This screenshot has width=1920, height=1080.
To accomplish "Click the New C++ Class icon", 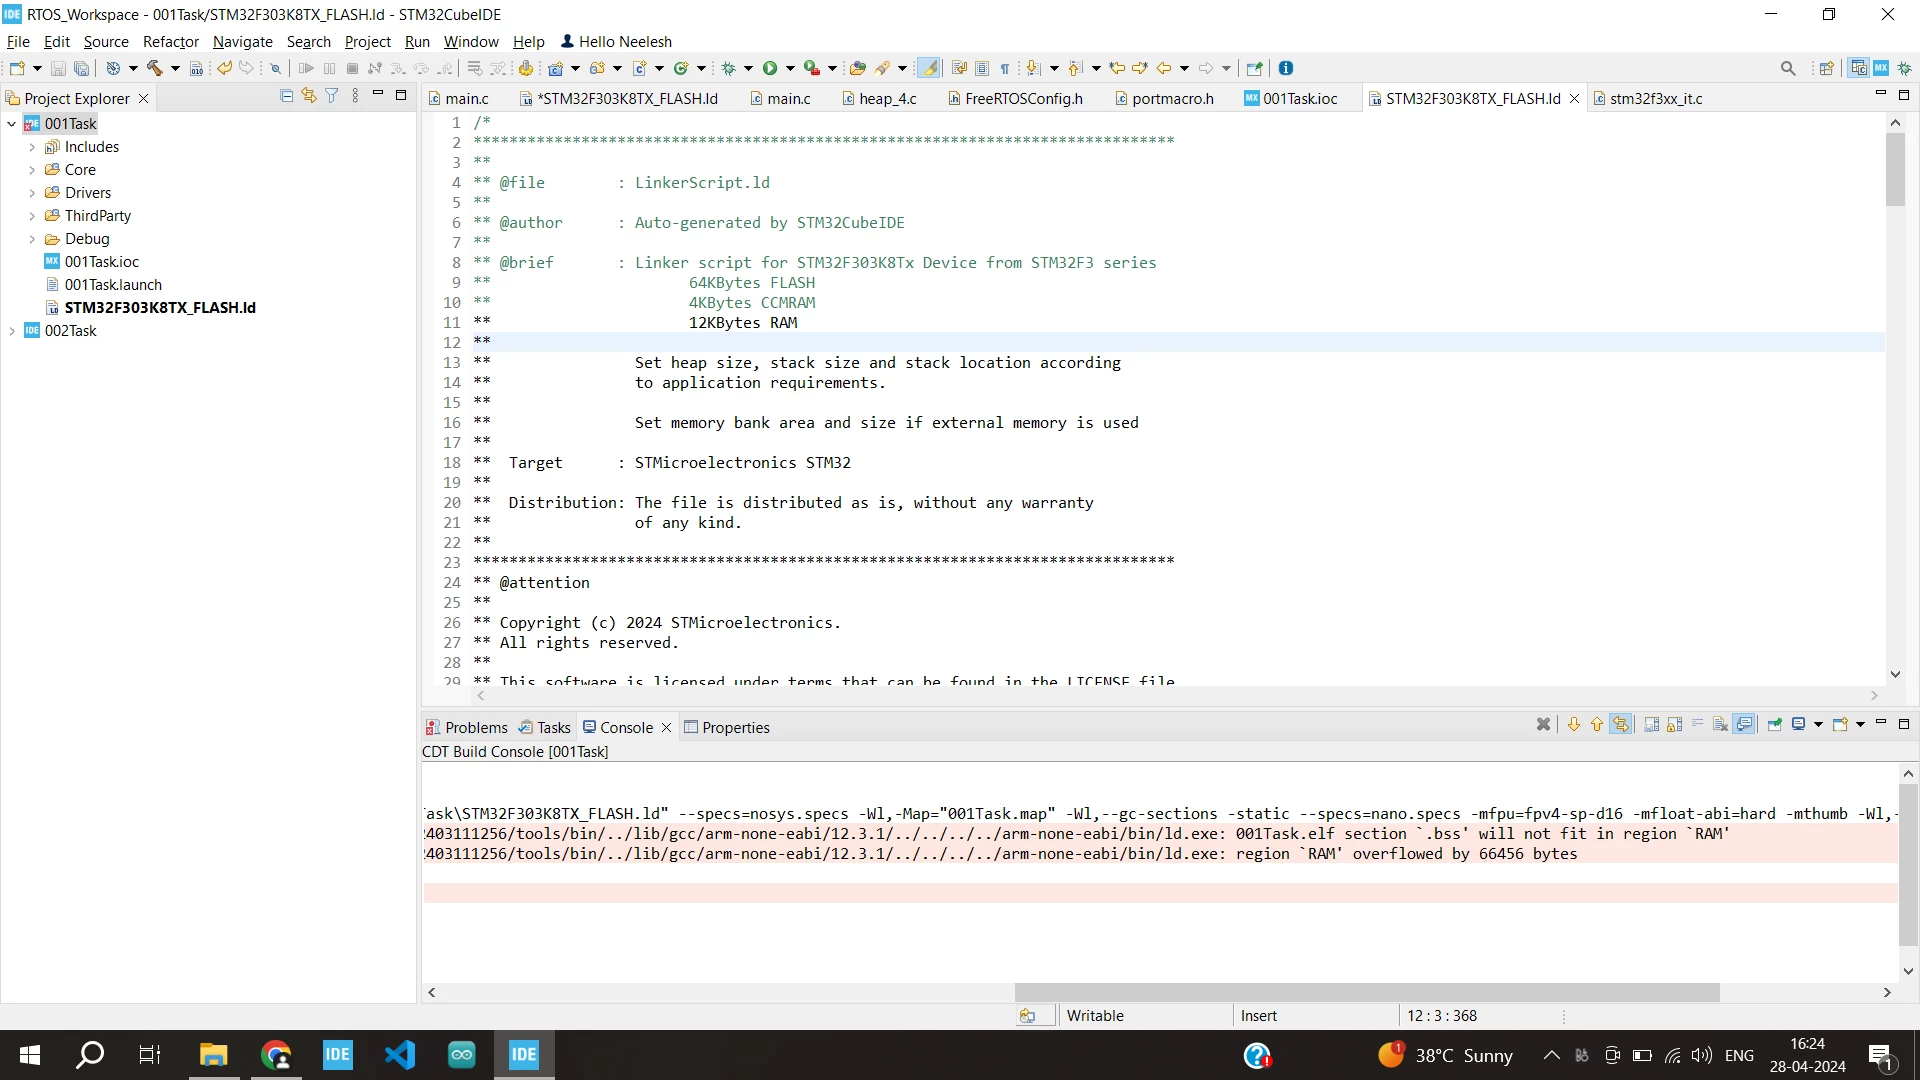I will (681, 68).
